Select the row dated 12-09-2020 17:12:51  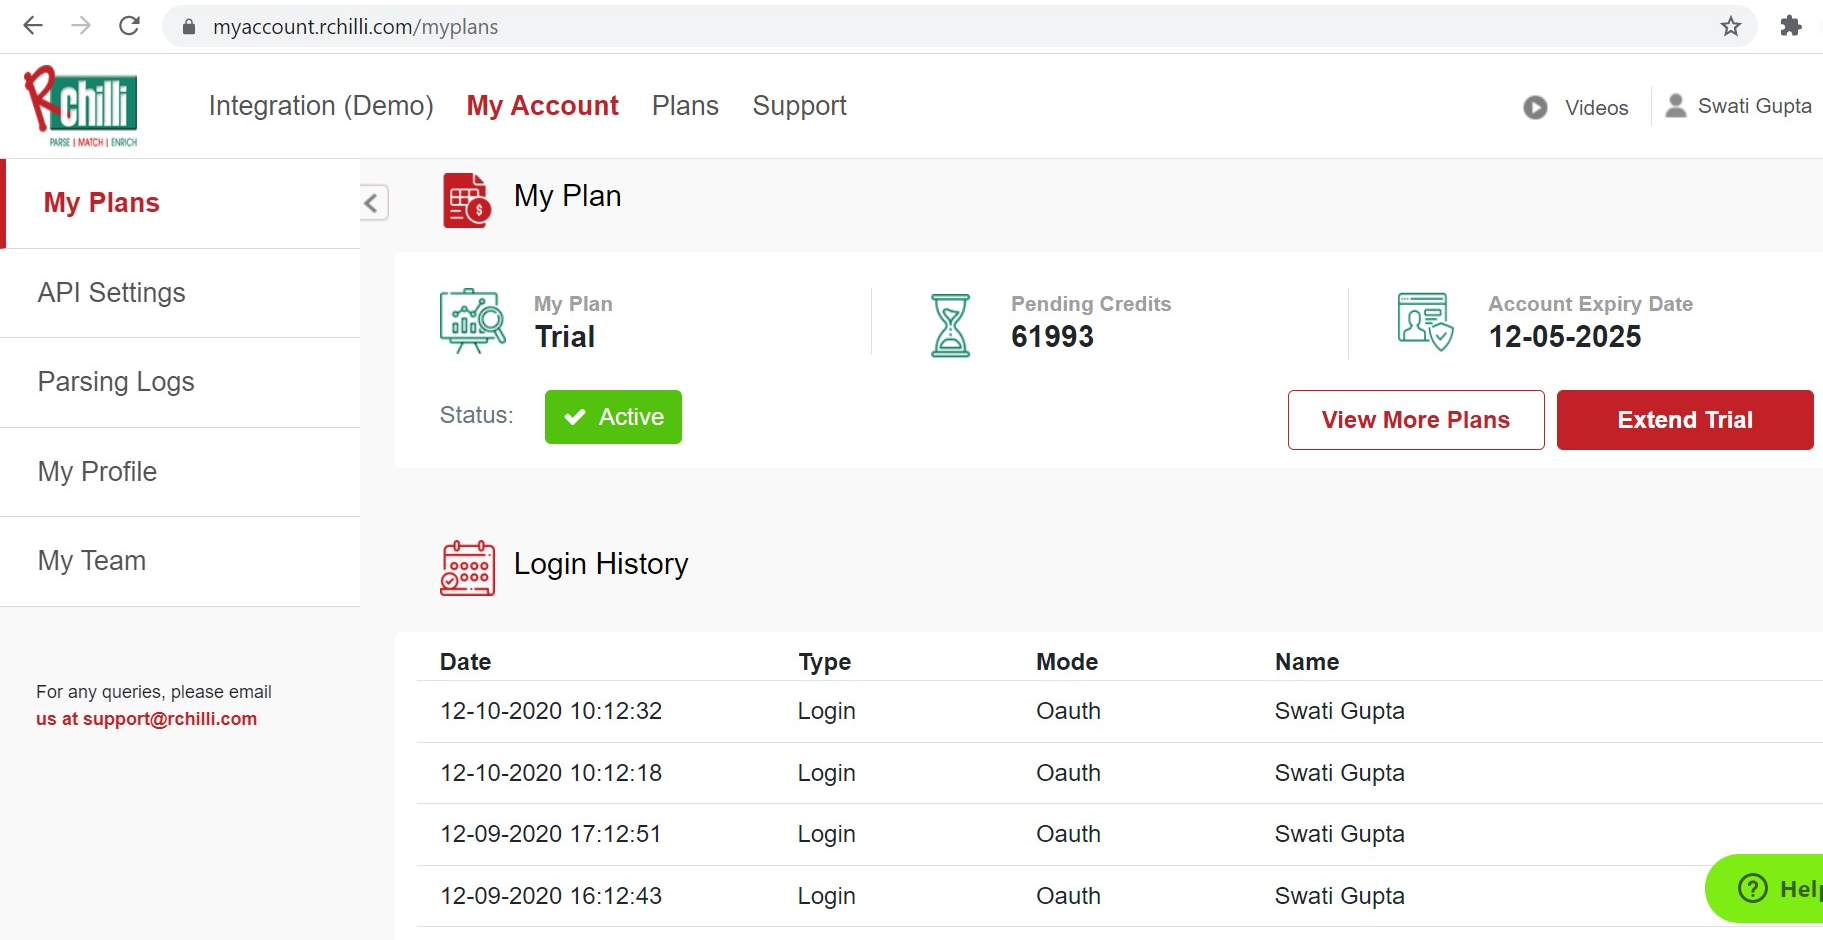pos(1119,835)
